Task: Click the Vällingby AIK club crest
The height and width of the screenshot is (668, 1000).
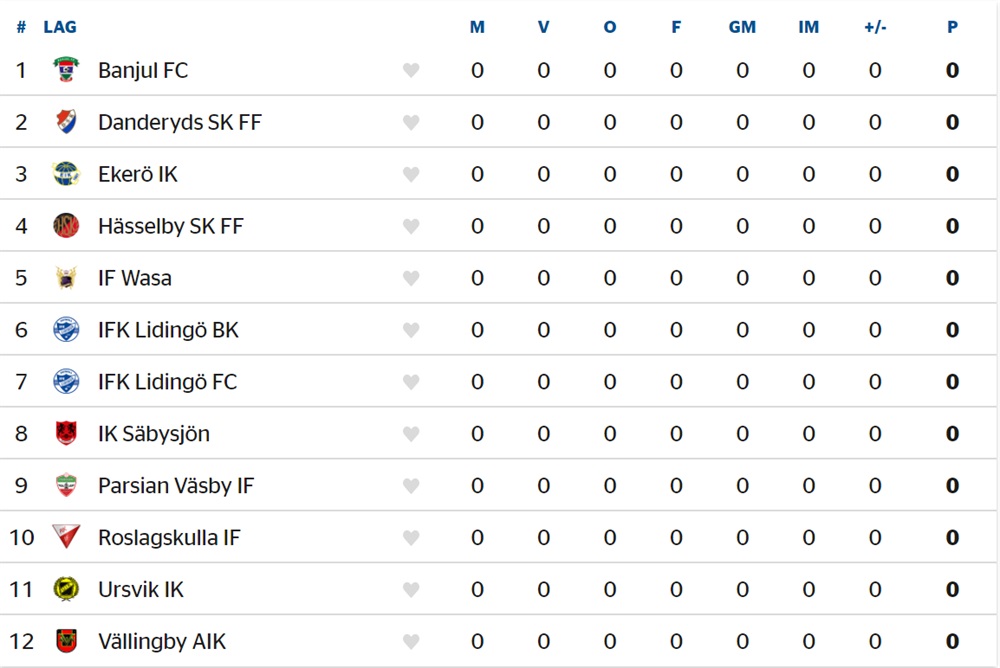Action: [66, 641]
